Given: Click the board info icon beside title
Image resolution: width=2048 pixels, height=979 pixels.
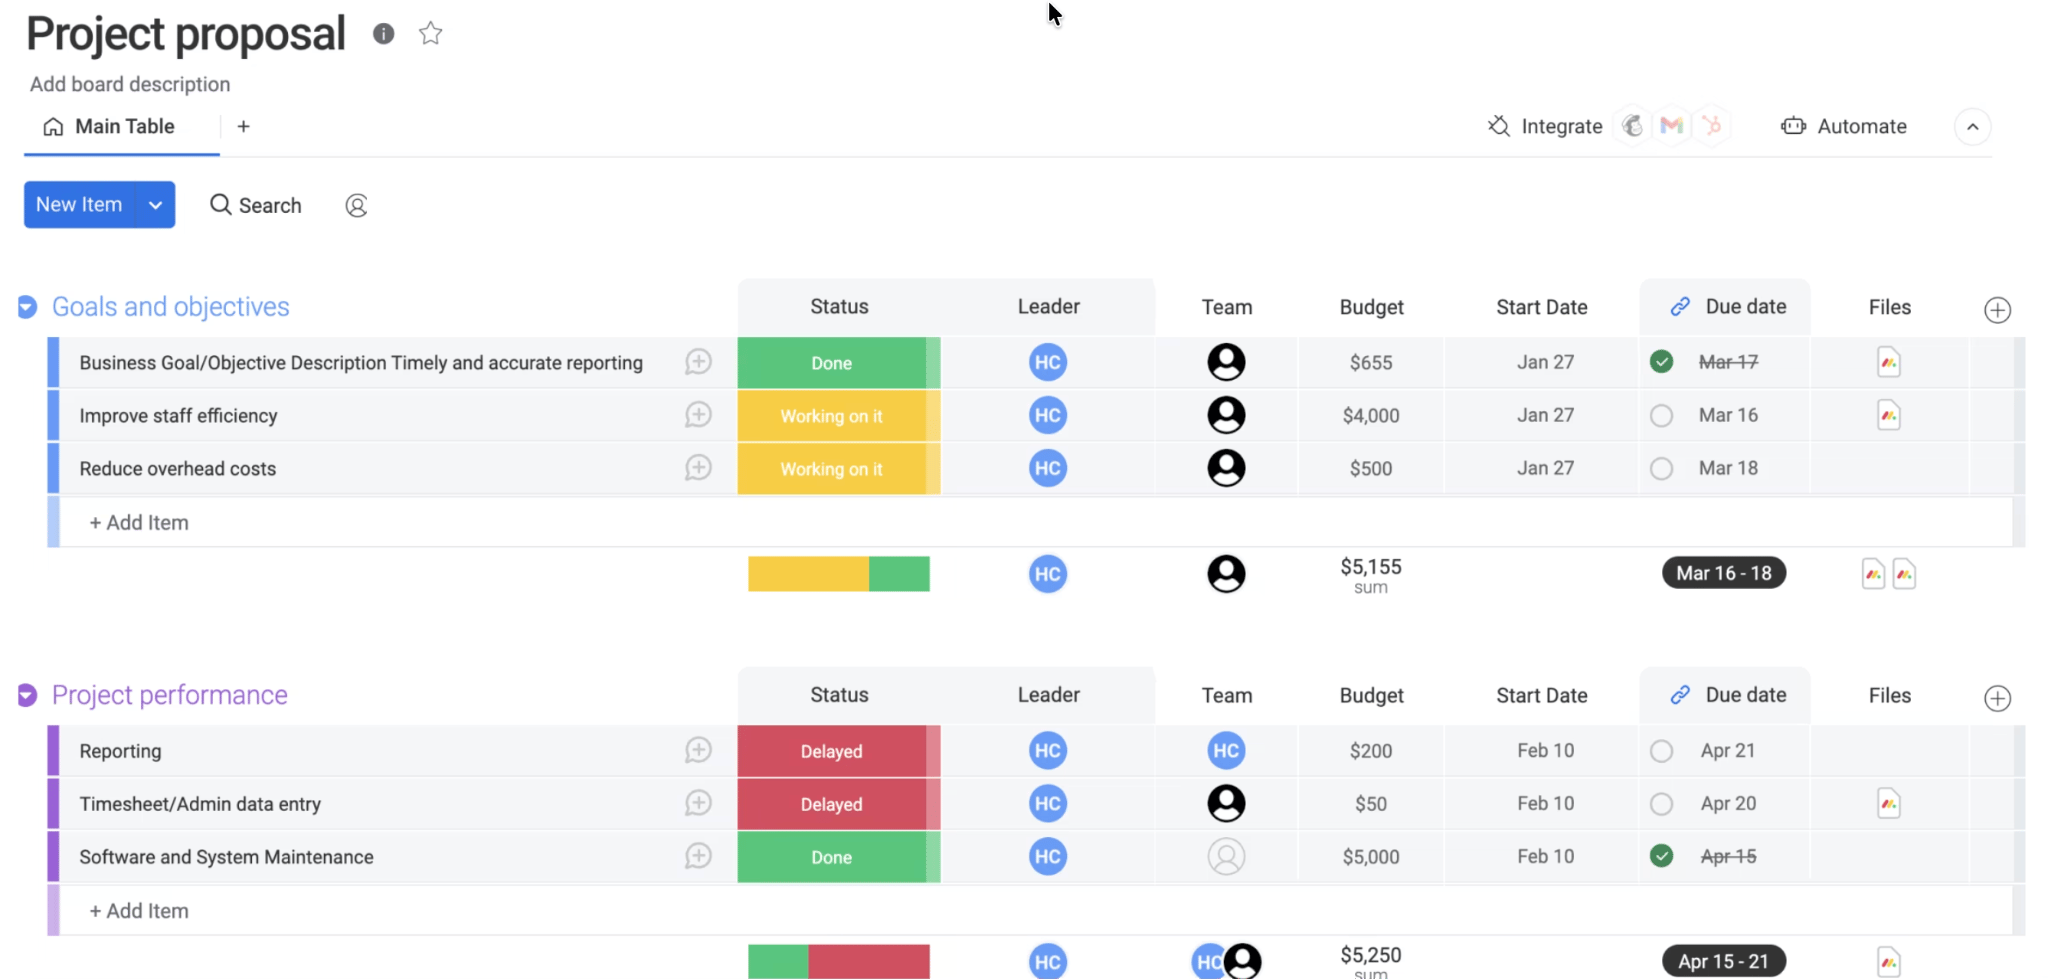Looking at the screenshot, I should tap(383, 34).
